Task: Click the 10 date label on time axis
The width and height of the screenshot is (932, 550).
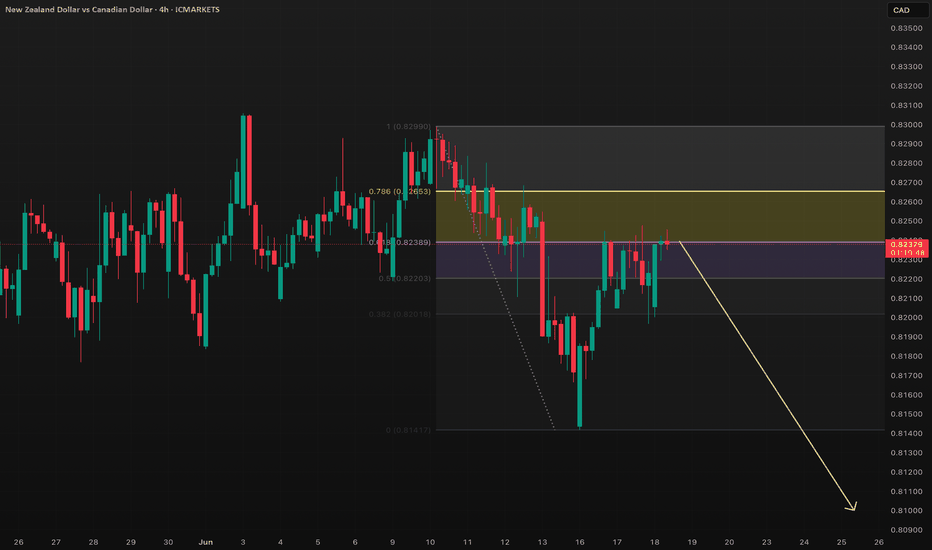Action: (x=430, y=542)
